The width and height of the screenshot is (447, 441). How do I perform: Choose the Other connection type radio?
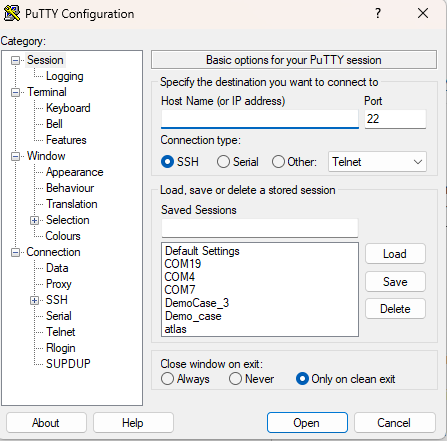tap(278, 162)
